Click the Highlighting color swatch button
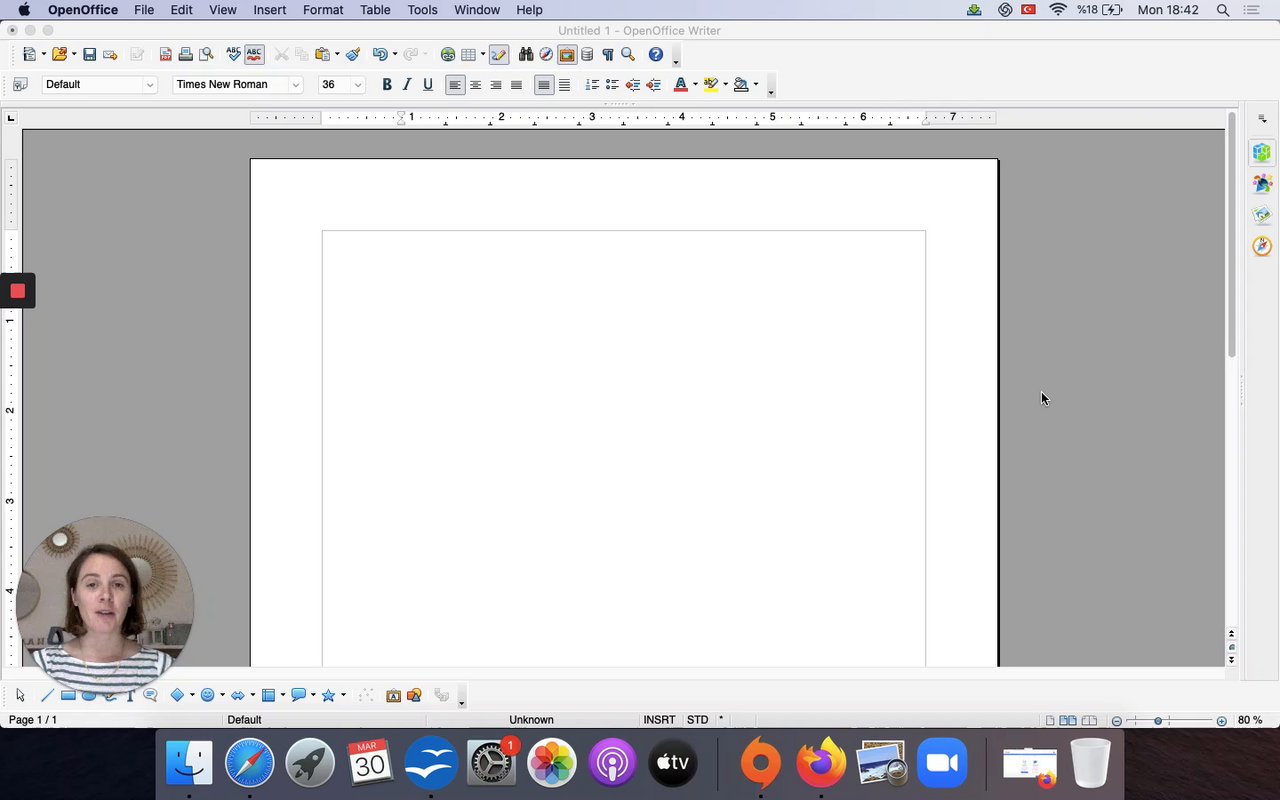Viewport: 1280px width, 800px height. coord(711,85)
